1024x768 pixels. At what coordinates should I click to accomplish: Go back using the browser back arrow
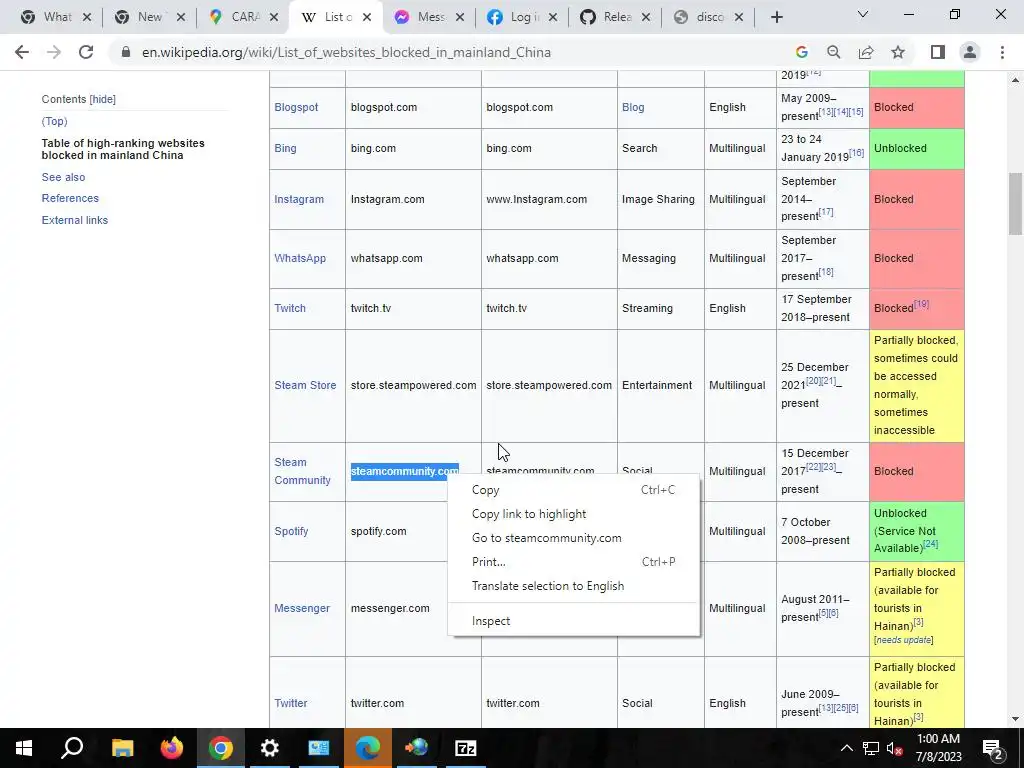pyautogui.click(x=22, y=52)
